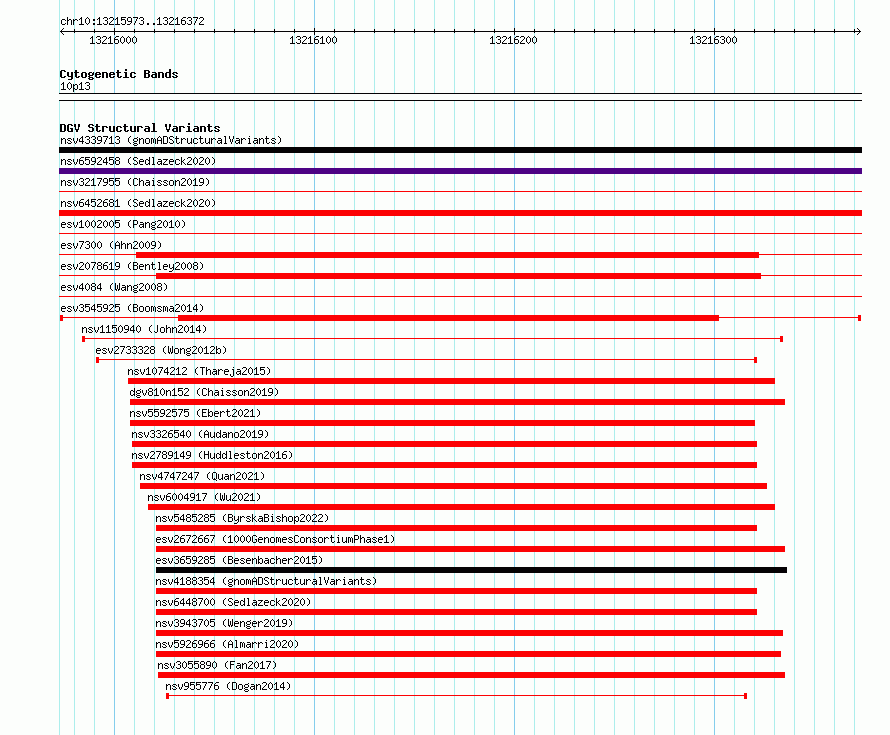Click the chr10:13215973..13216372 coordinate text
The width and height of the screenshot is (890, 735).
tap(132, 21)
